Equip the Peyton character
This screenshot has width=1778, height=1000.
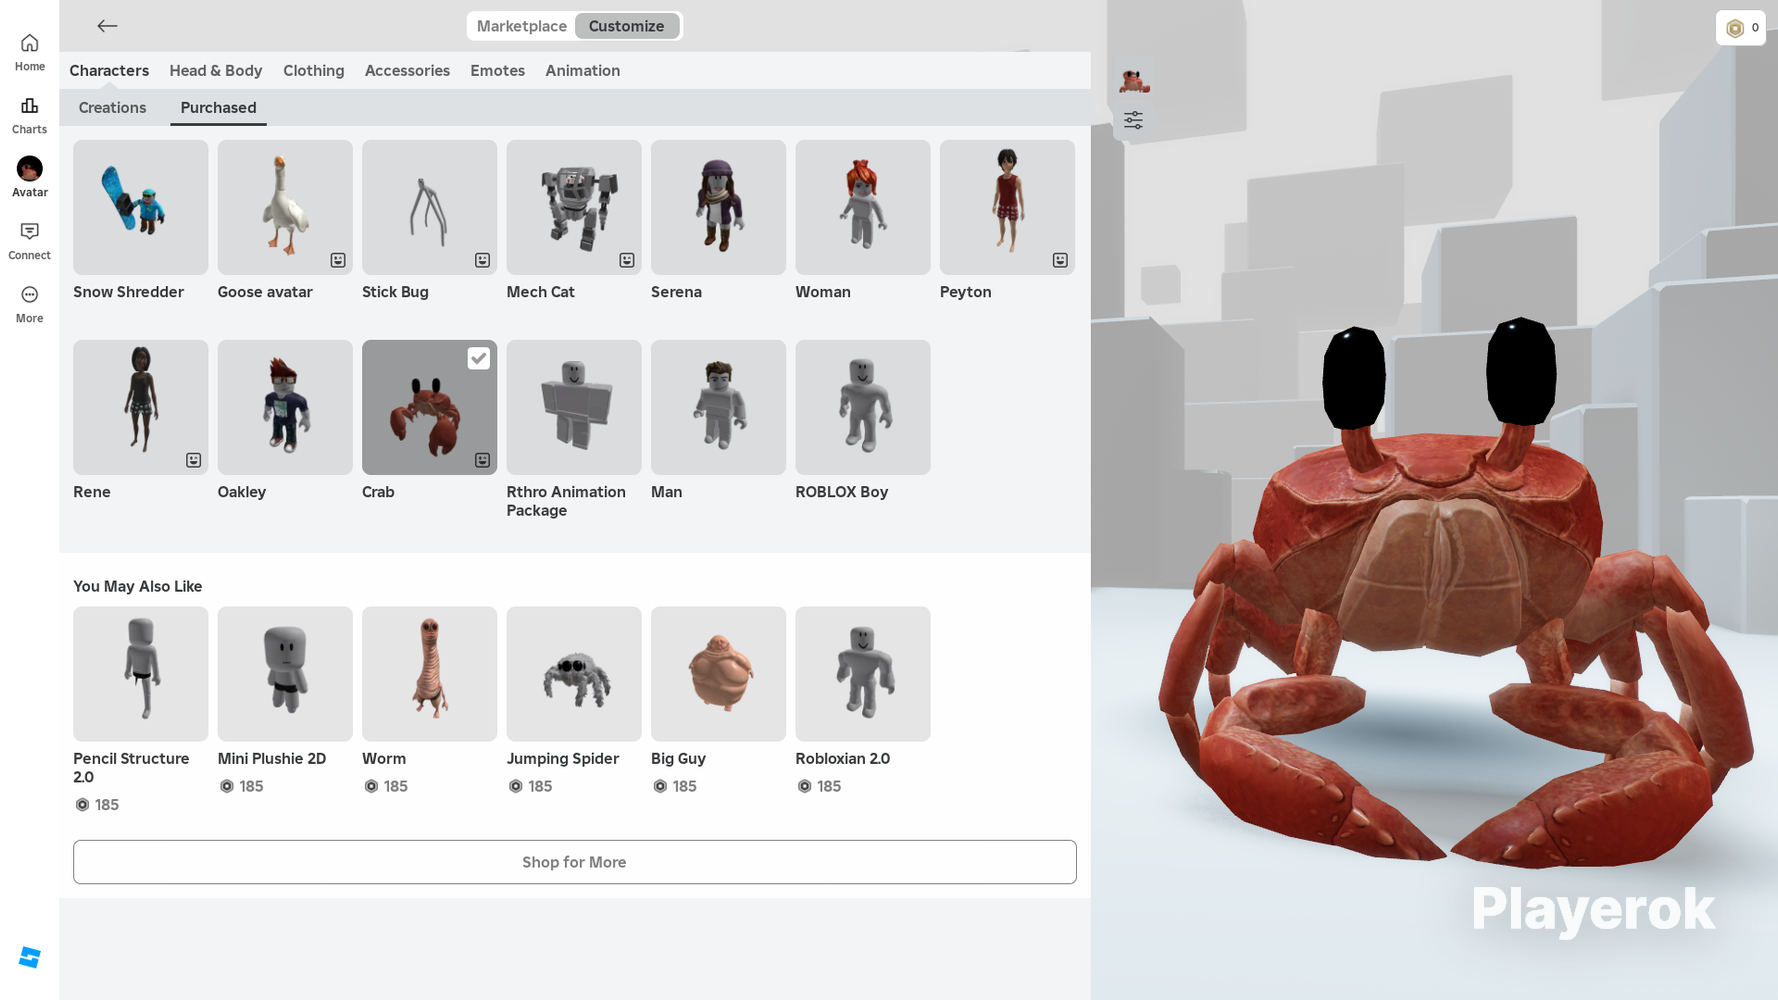tap(1007, 207)
